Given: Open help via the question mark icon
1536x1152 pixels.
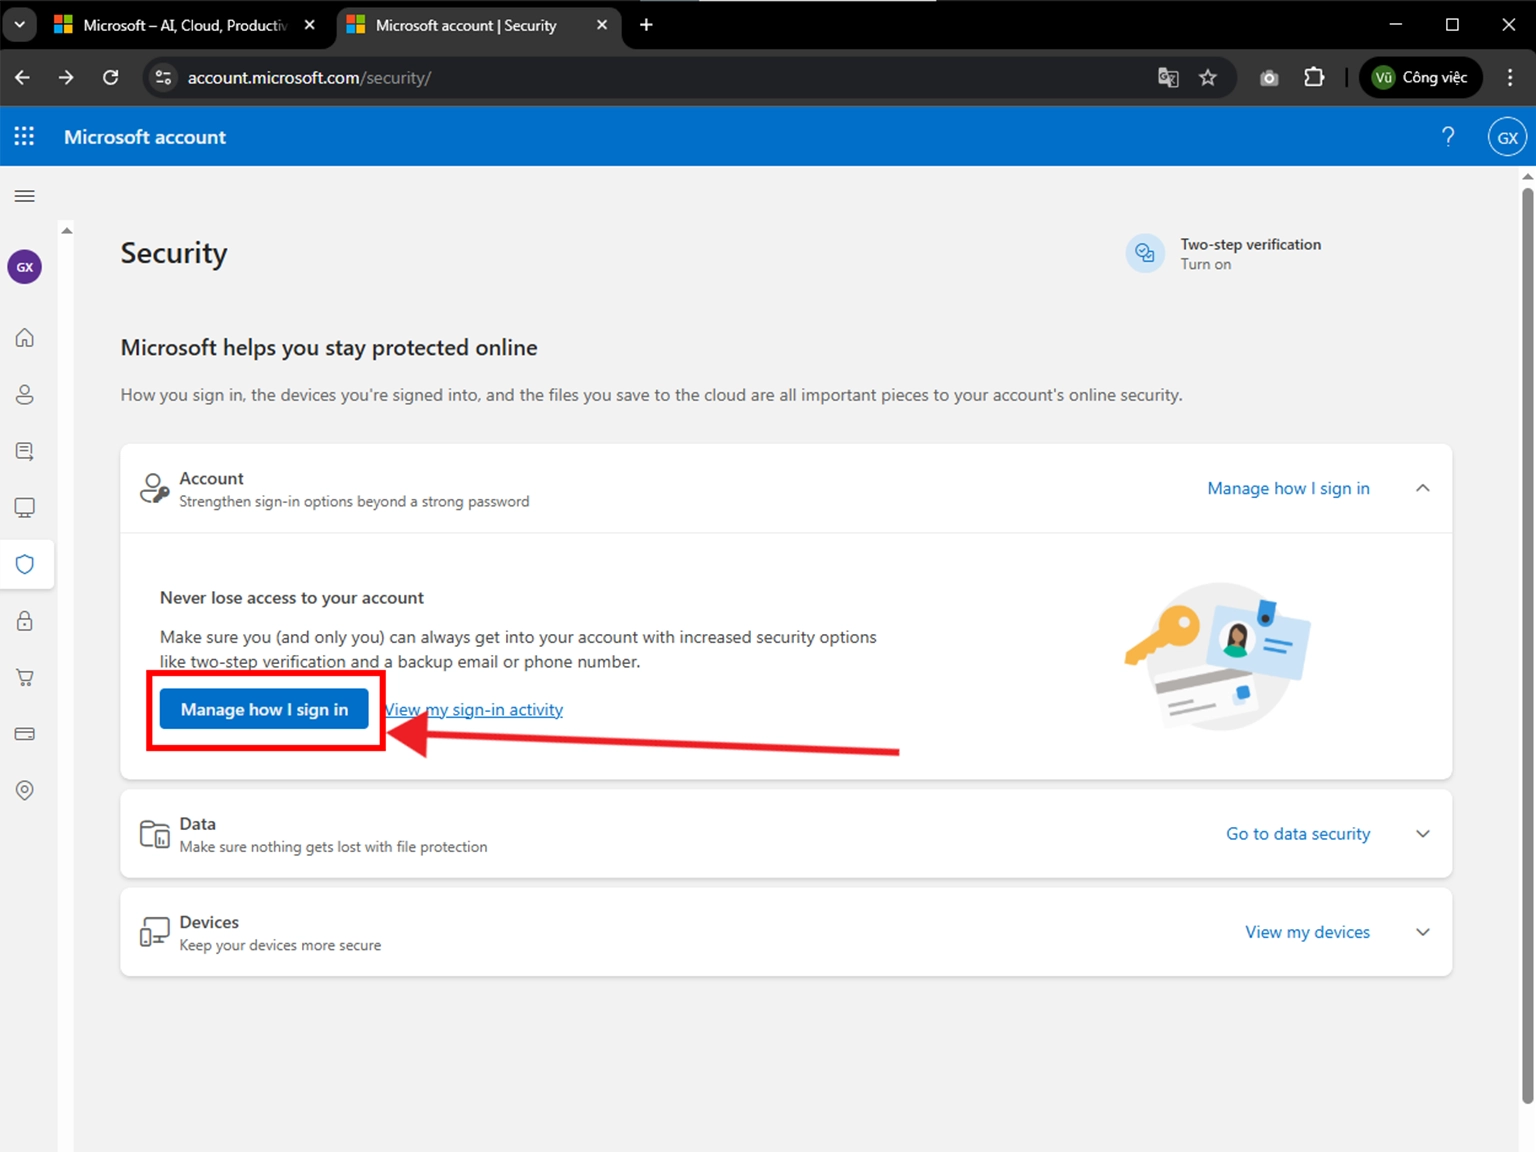Looking at the screenshot, I should (x=1448, y=136).
